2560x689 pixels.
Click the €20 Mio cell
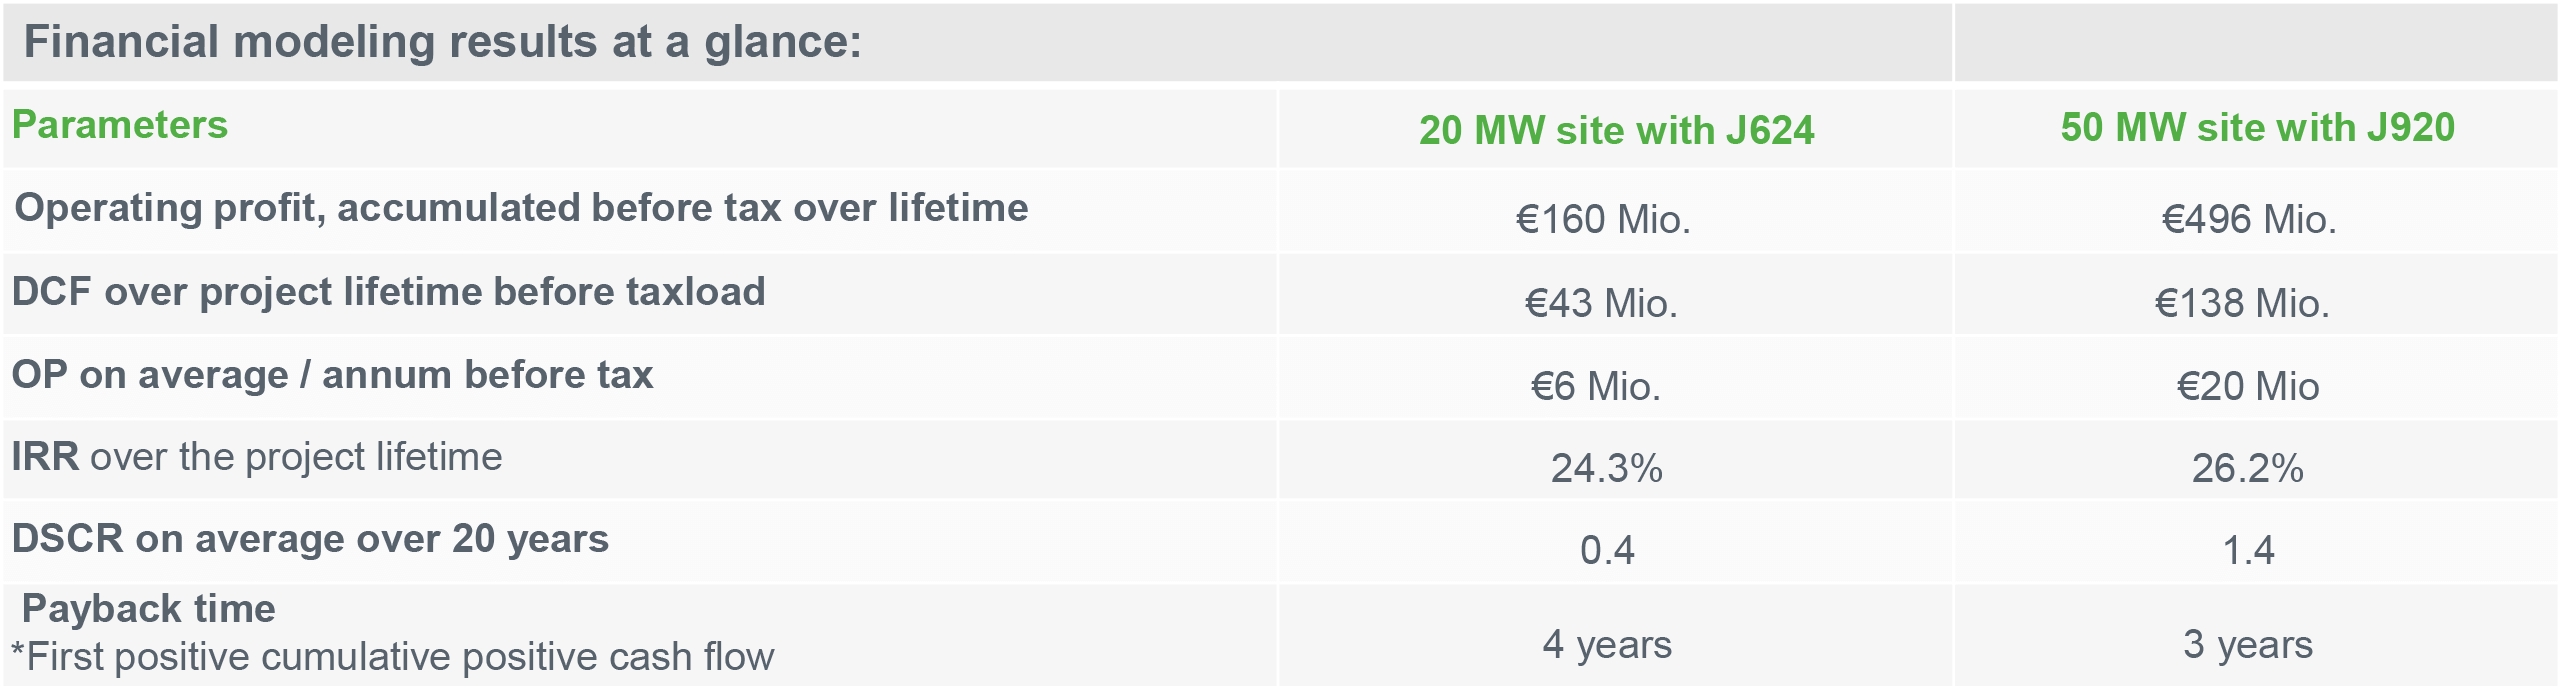coord(2248,387)
